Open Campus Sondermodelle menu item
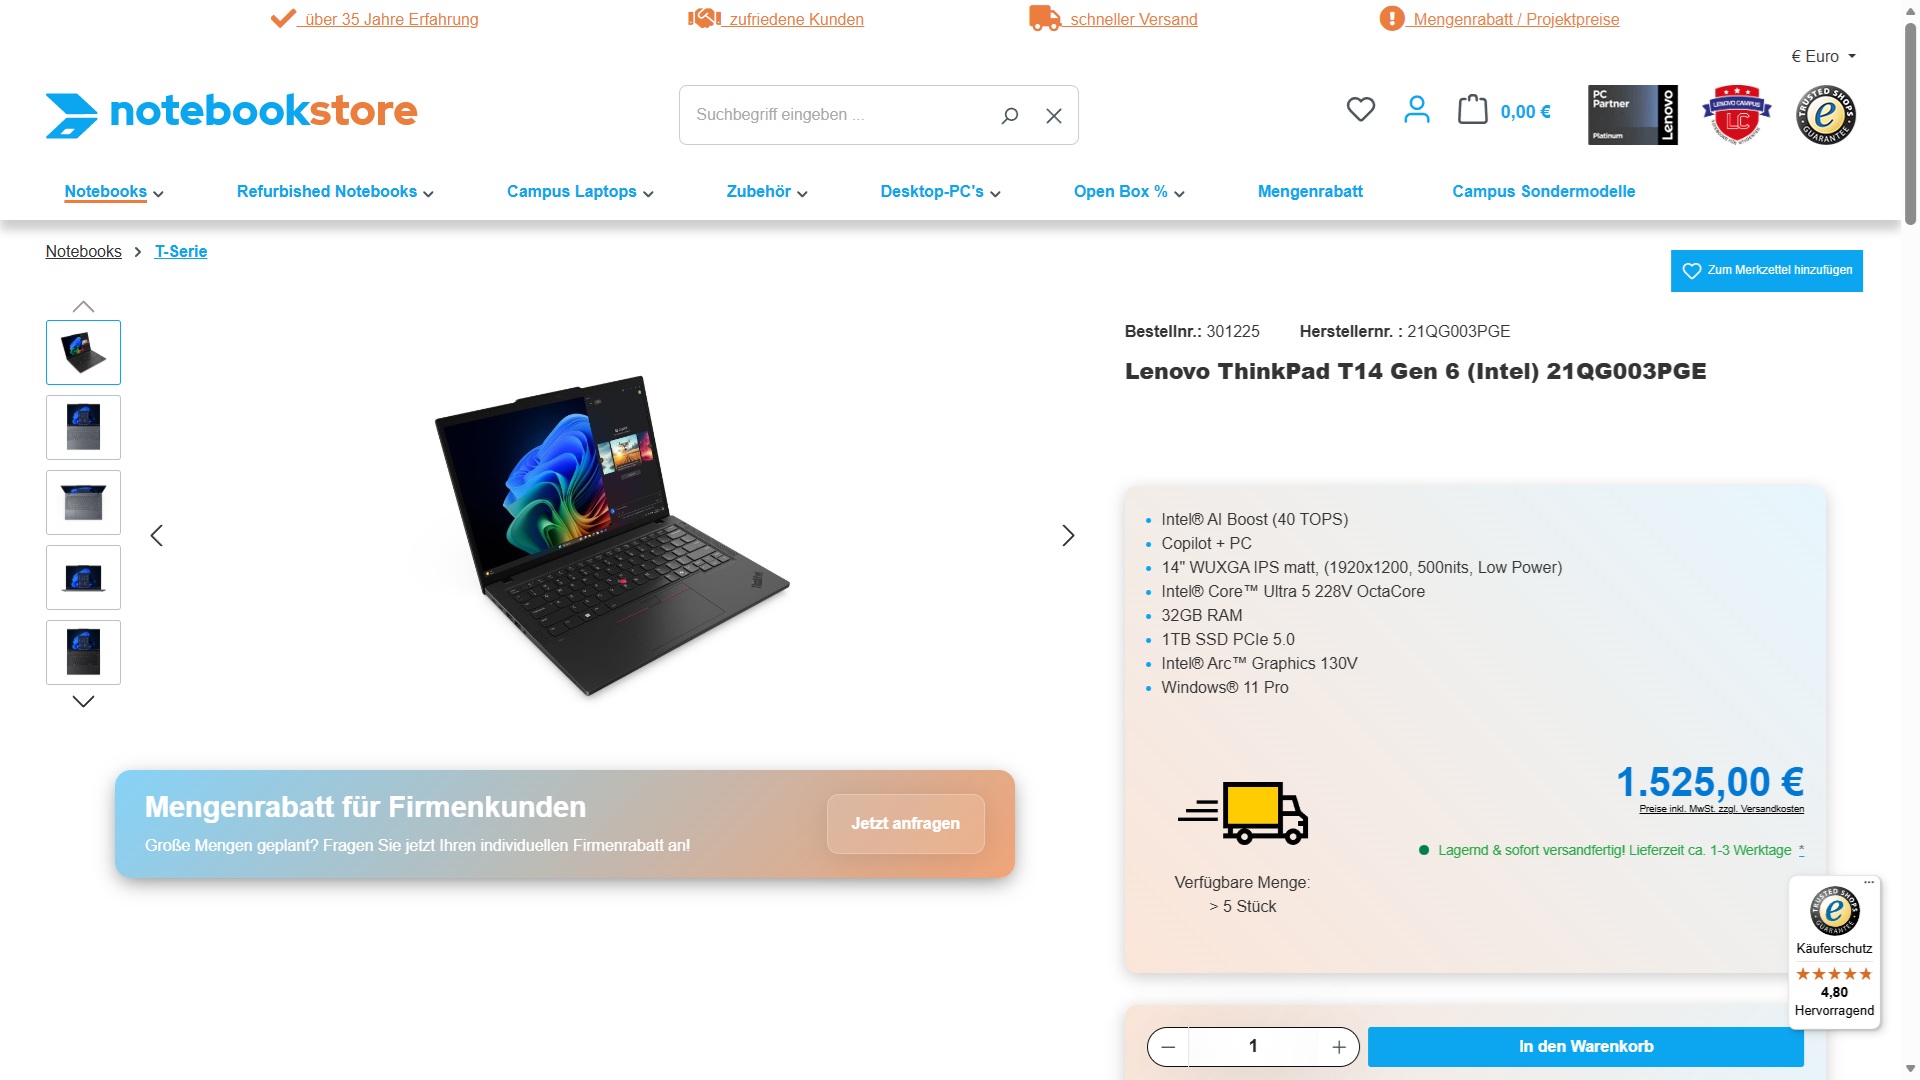Screen dimensions: 1920x1080 pos(1543,192)
